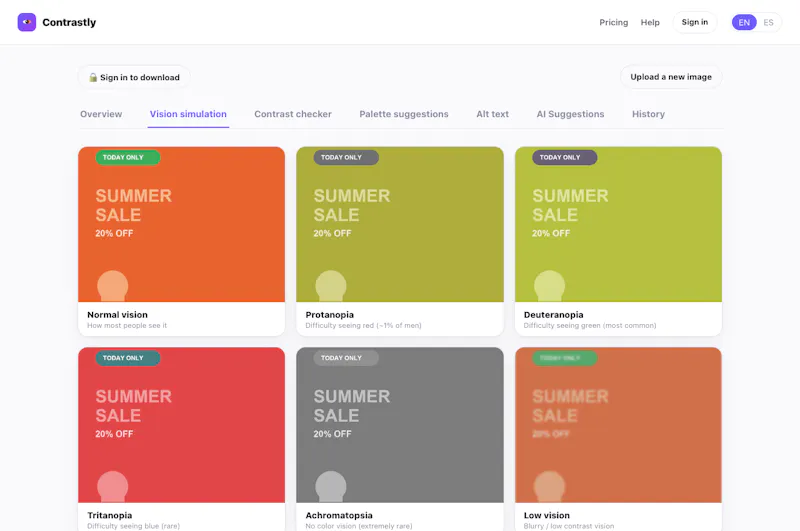800x531 pixels.
Task: Click the Low vision preview image
Action: tap(618, 425)
